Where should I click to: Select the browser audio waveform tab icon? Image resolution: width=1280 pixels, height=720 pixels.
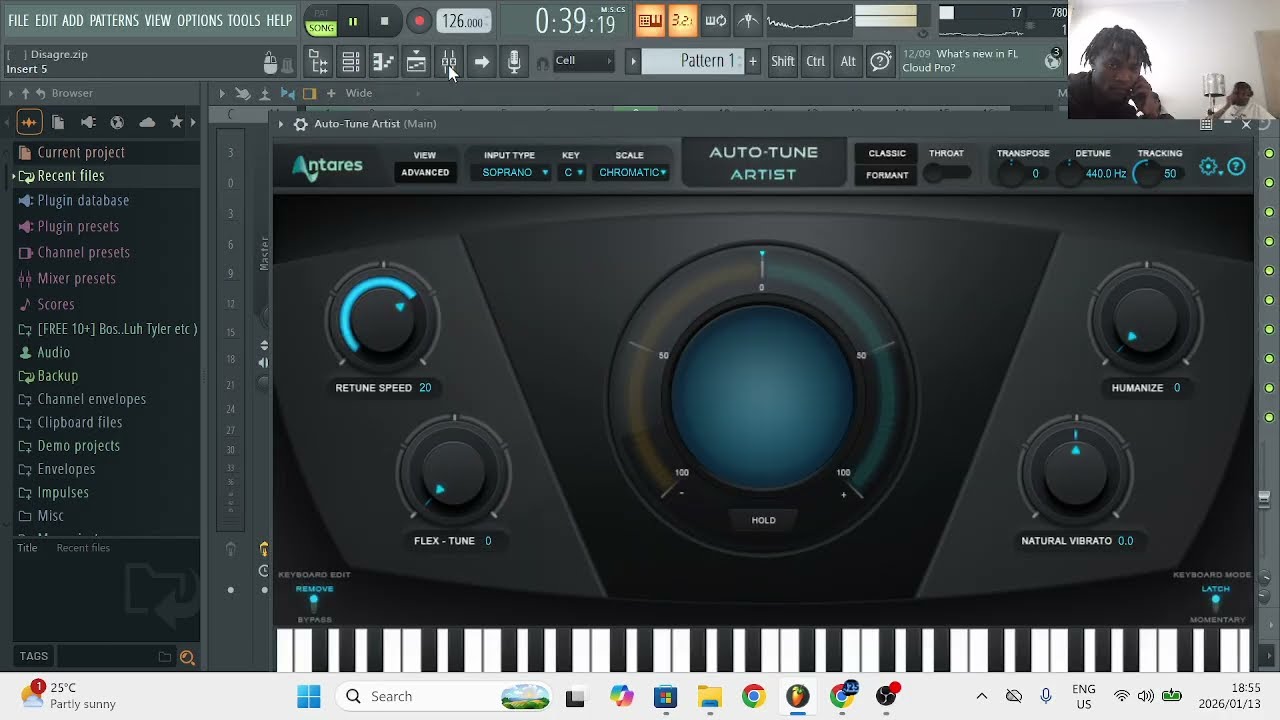tap(28, 122)
